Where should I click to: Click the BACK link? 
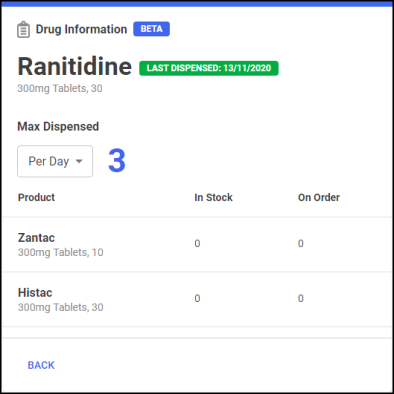click(41, 365)
